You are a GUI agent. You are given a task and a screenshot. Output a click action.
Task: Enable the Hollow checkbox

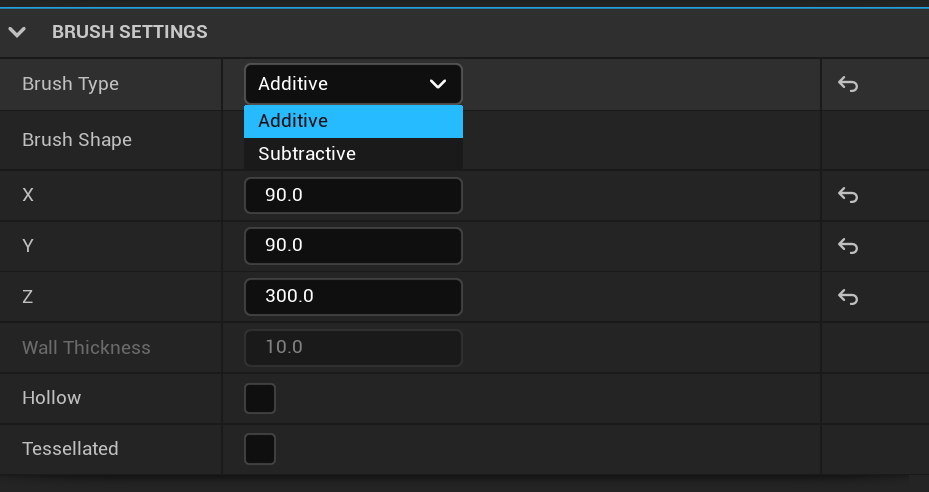[x=260, y=398]
